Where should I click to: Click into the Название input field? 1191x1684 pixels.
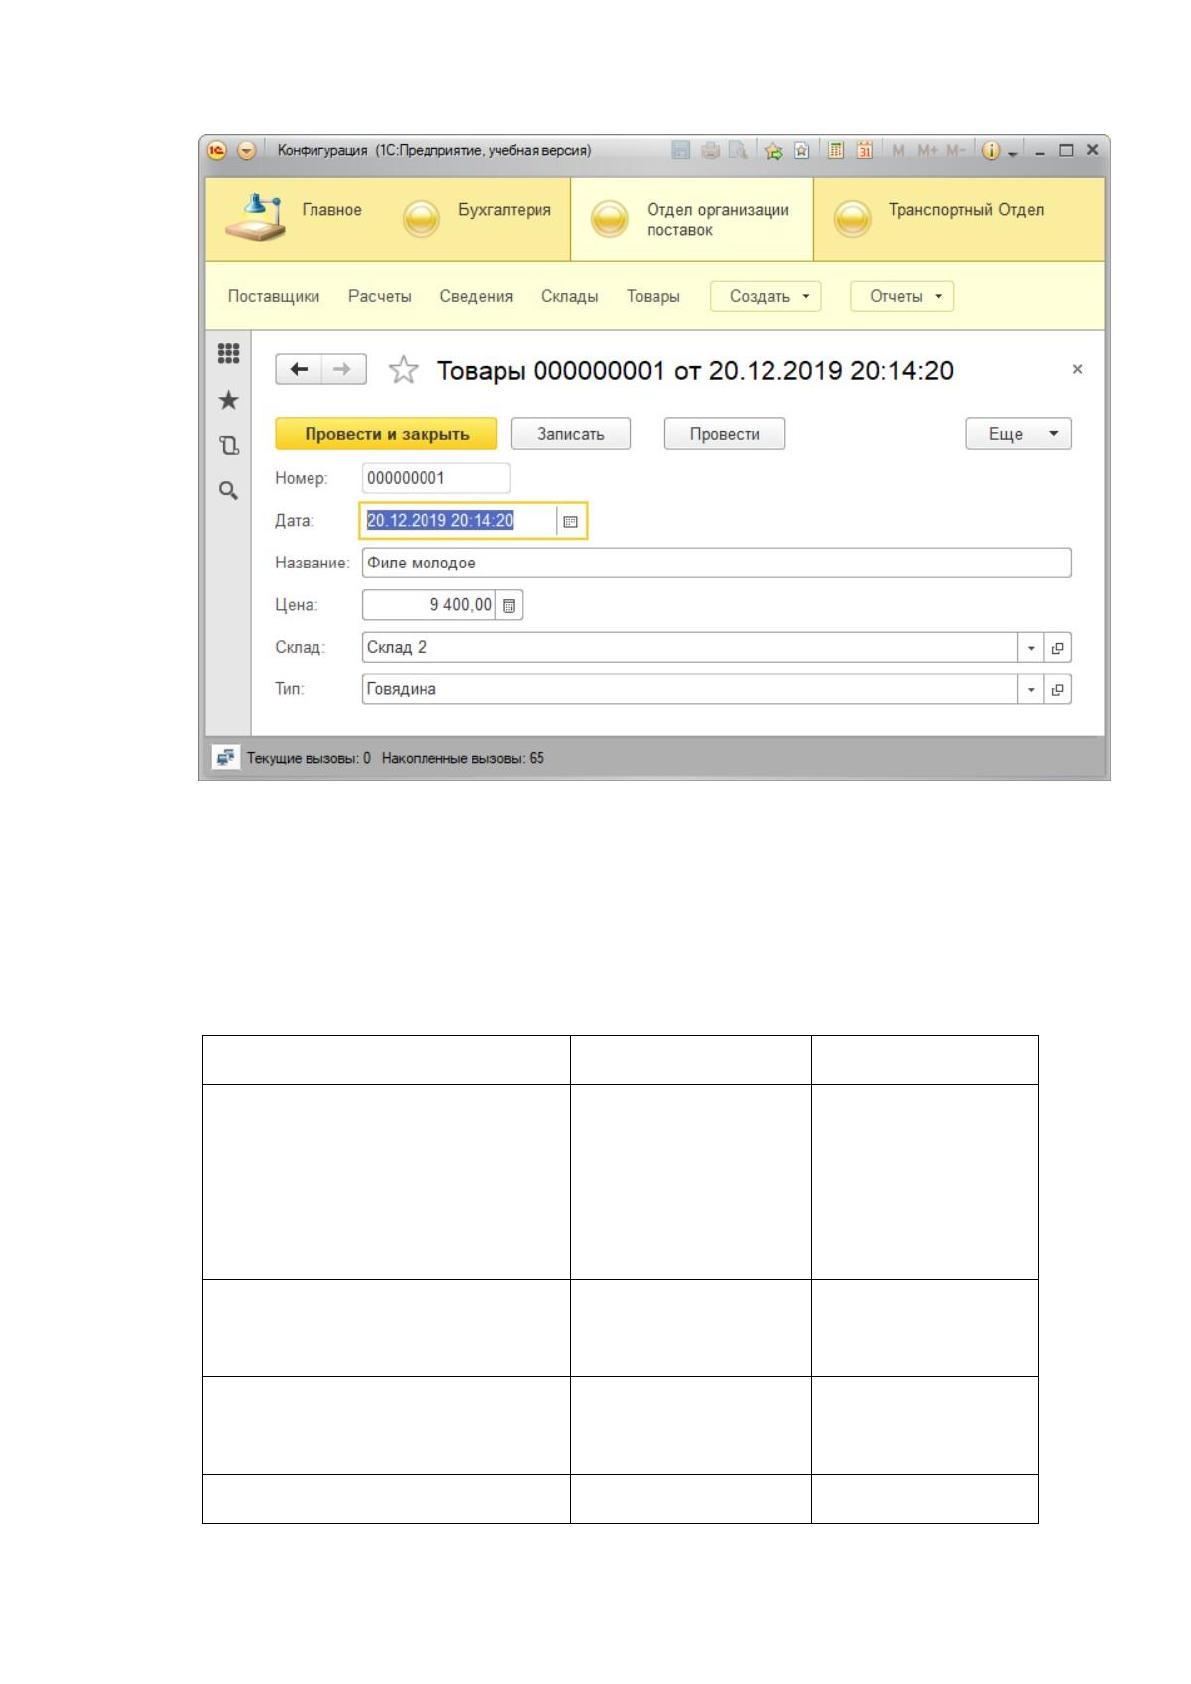click(716, 563)
